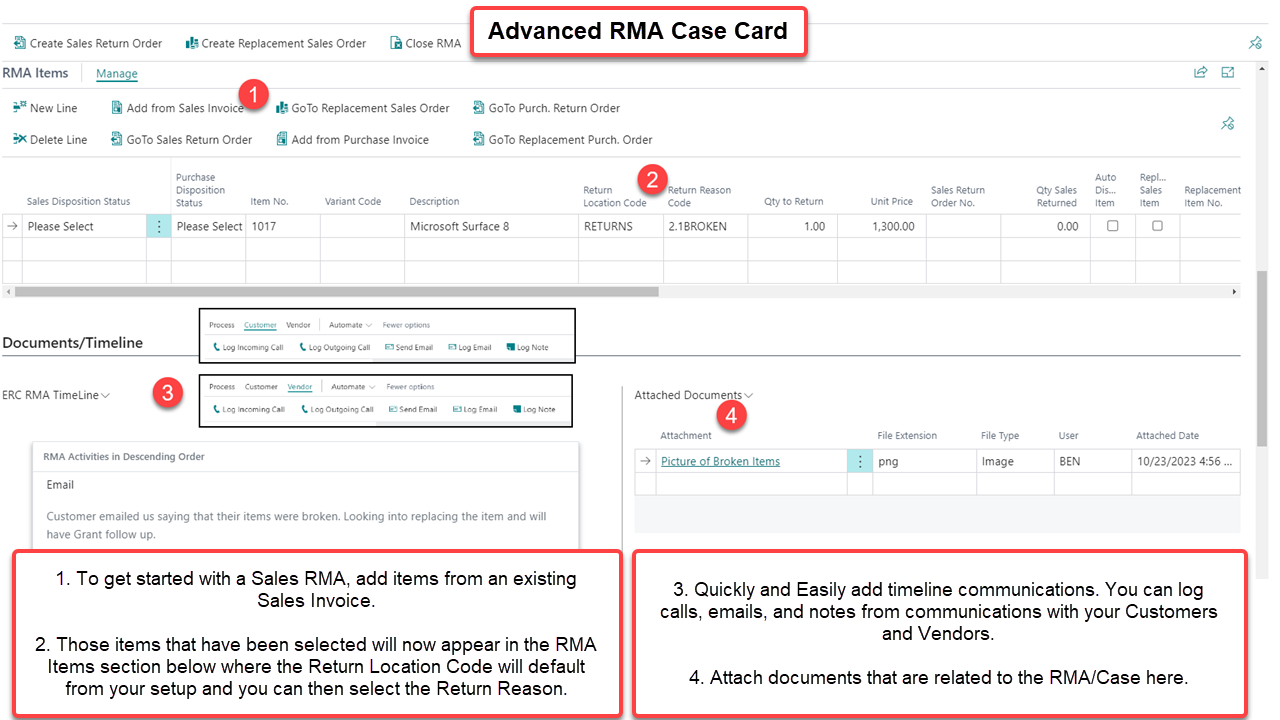Click Log Email in Customer toolbar
This screenshot has width=1280, height=720.
[x=470, y=347]
